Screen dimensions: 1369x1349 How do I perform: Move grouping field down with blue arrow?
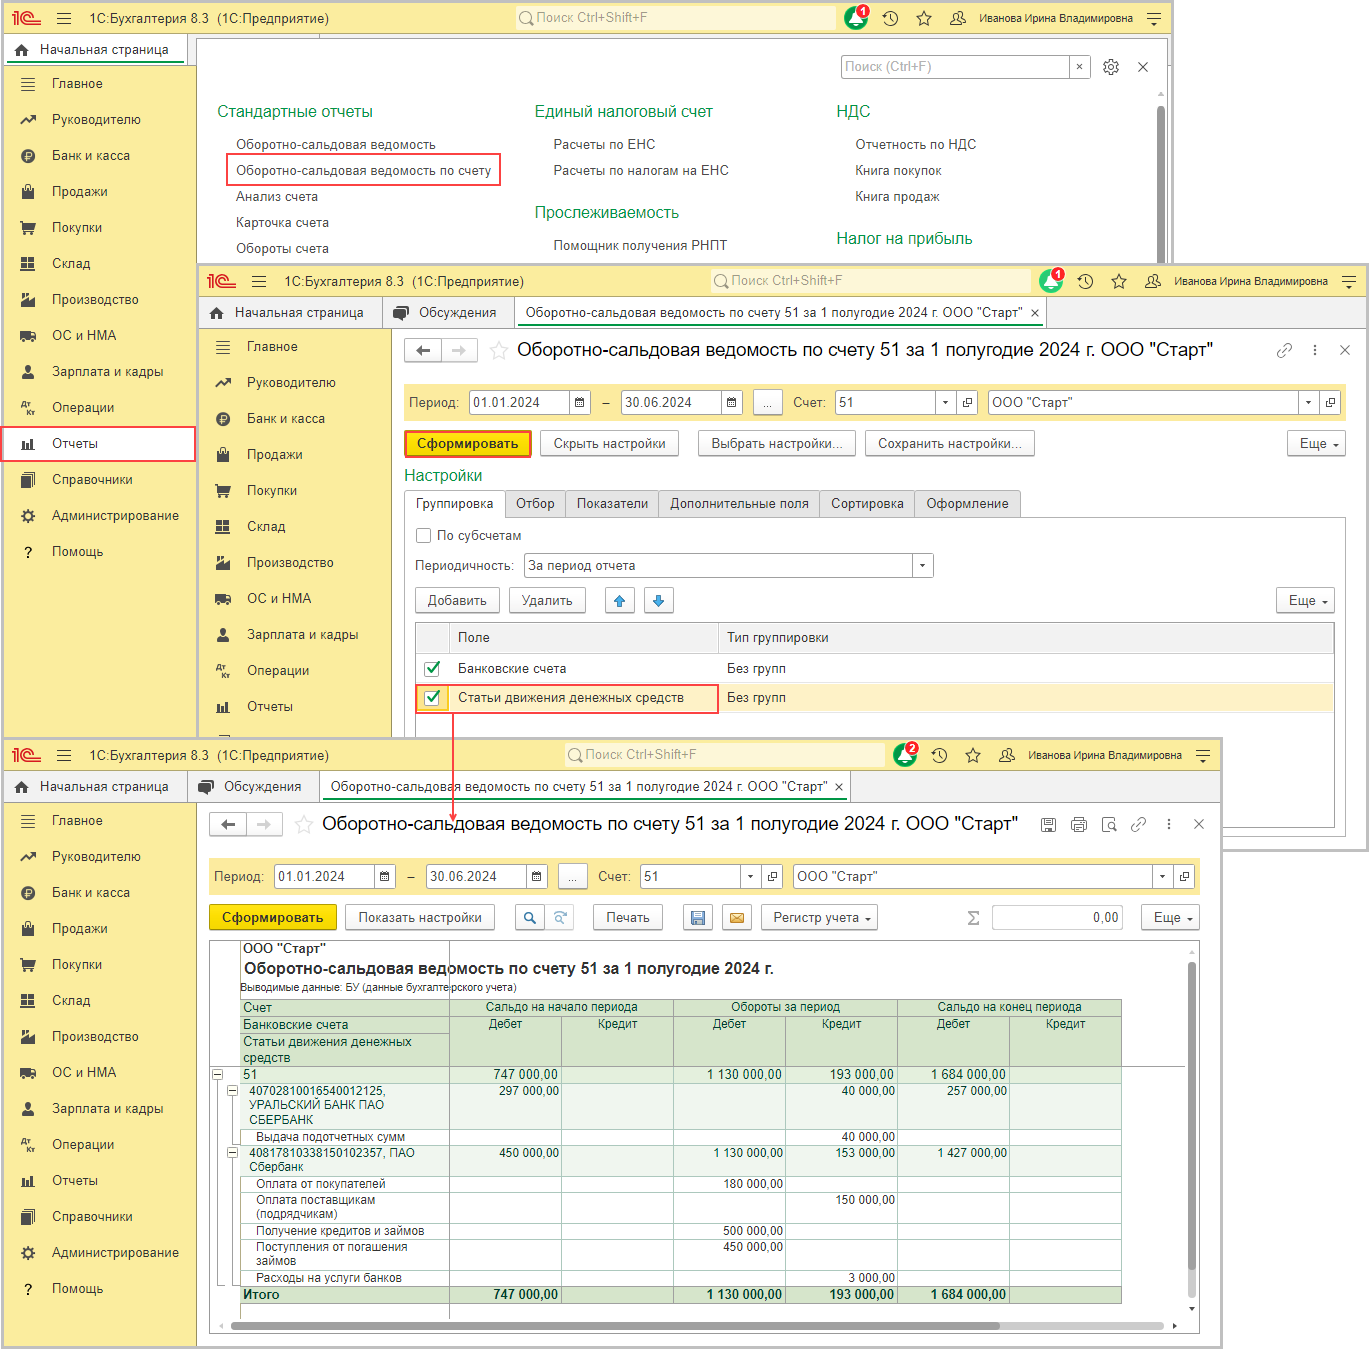tap(658, 601)
